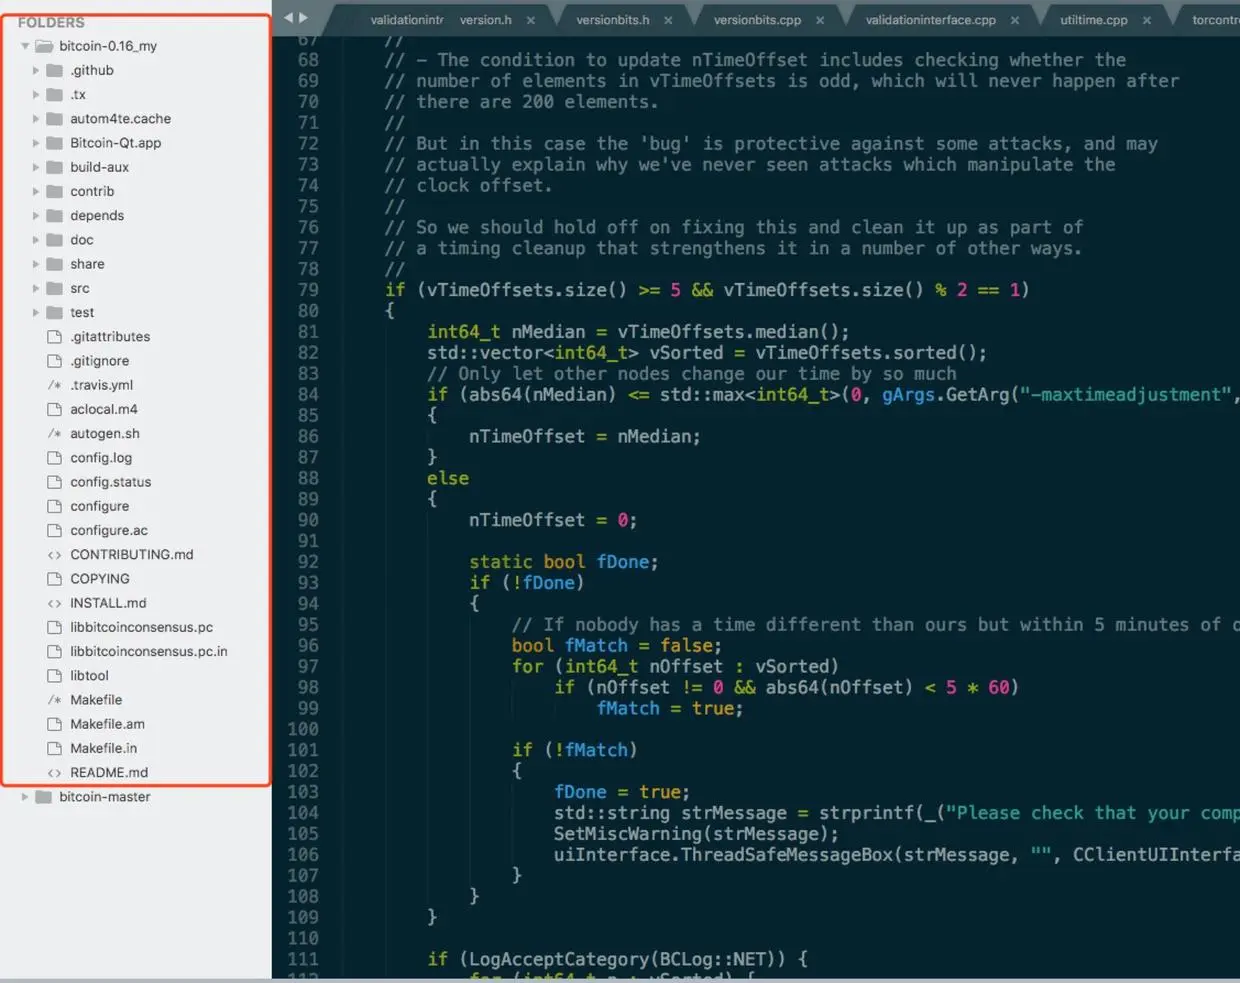Click the contrib folder icon

54,191
